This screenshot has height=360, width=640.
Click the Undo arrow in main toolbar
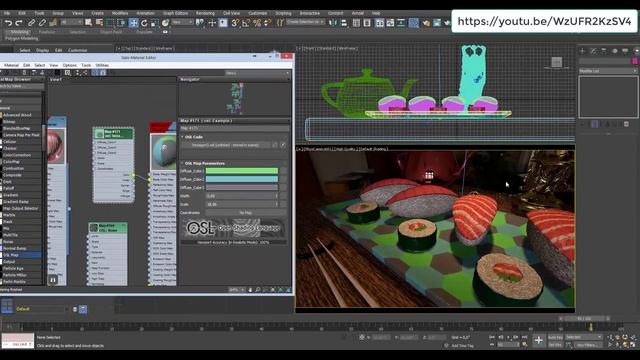(8, 23)
